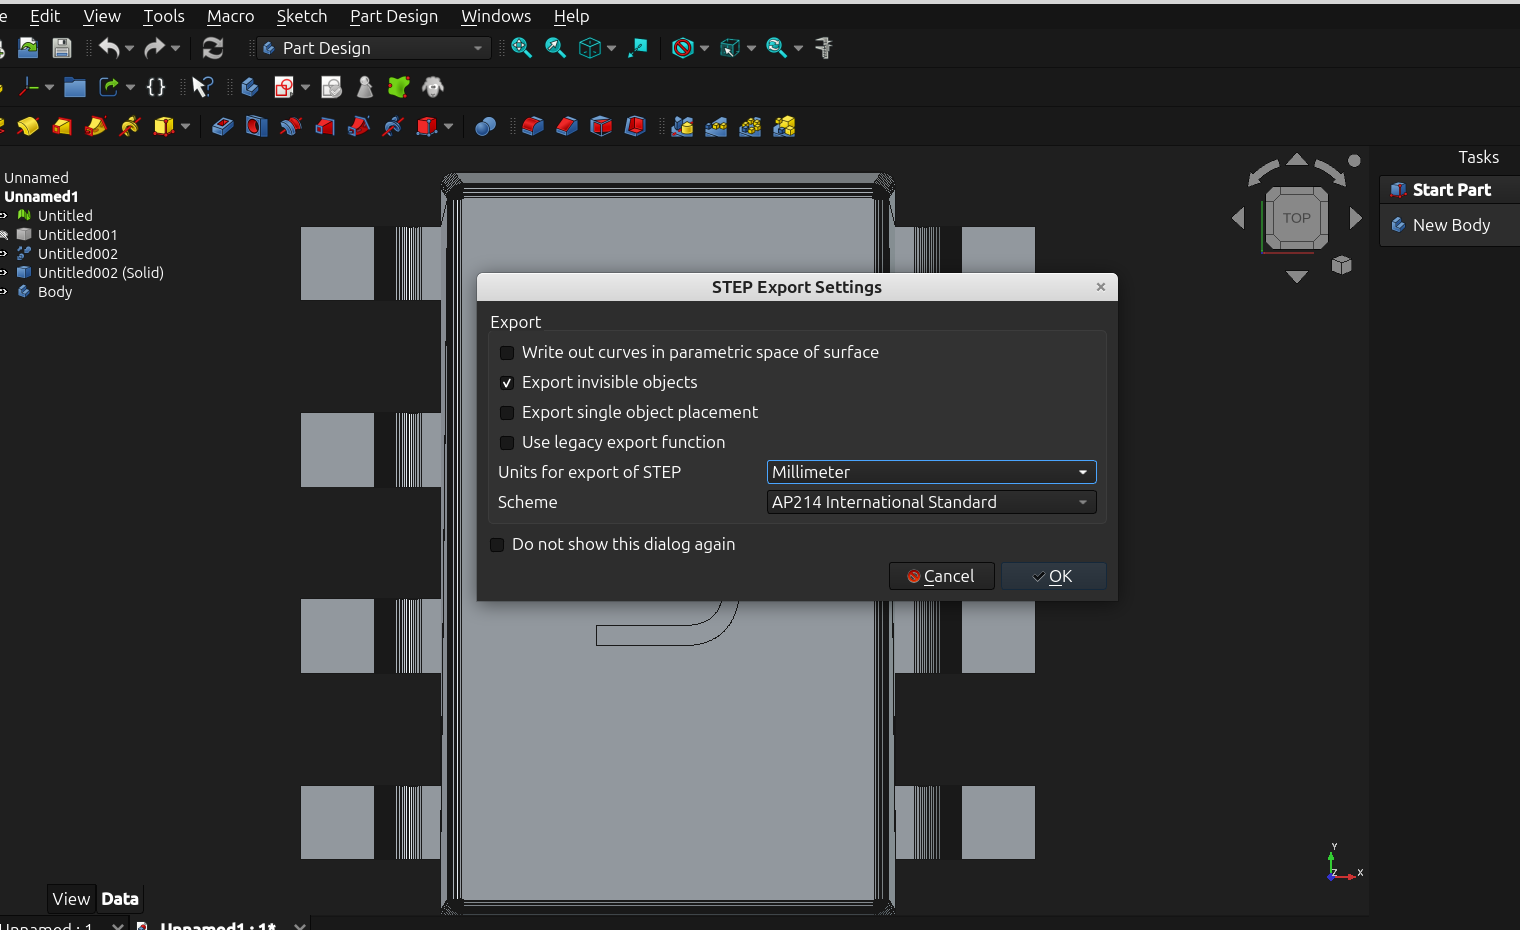Check Do not show this dialog again
This screenshot has height=930, width=1520.
coord(497,545)
